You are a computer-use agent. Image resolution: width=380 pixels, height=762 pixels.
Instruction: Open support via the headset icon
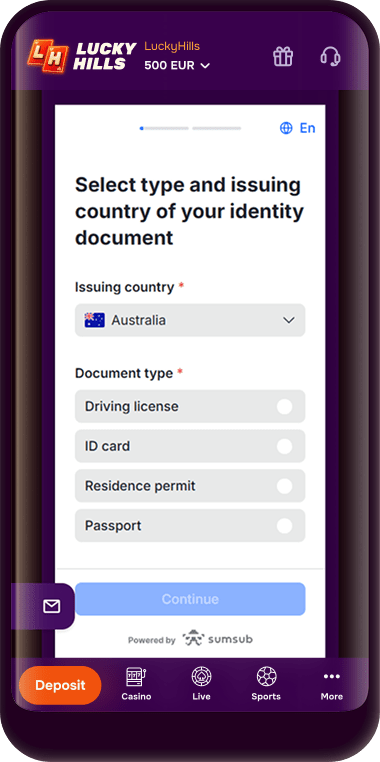pyautogui.click(x=330, y=56)
